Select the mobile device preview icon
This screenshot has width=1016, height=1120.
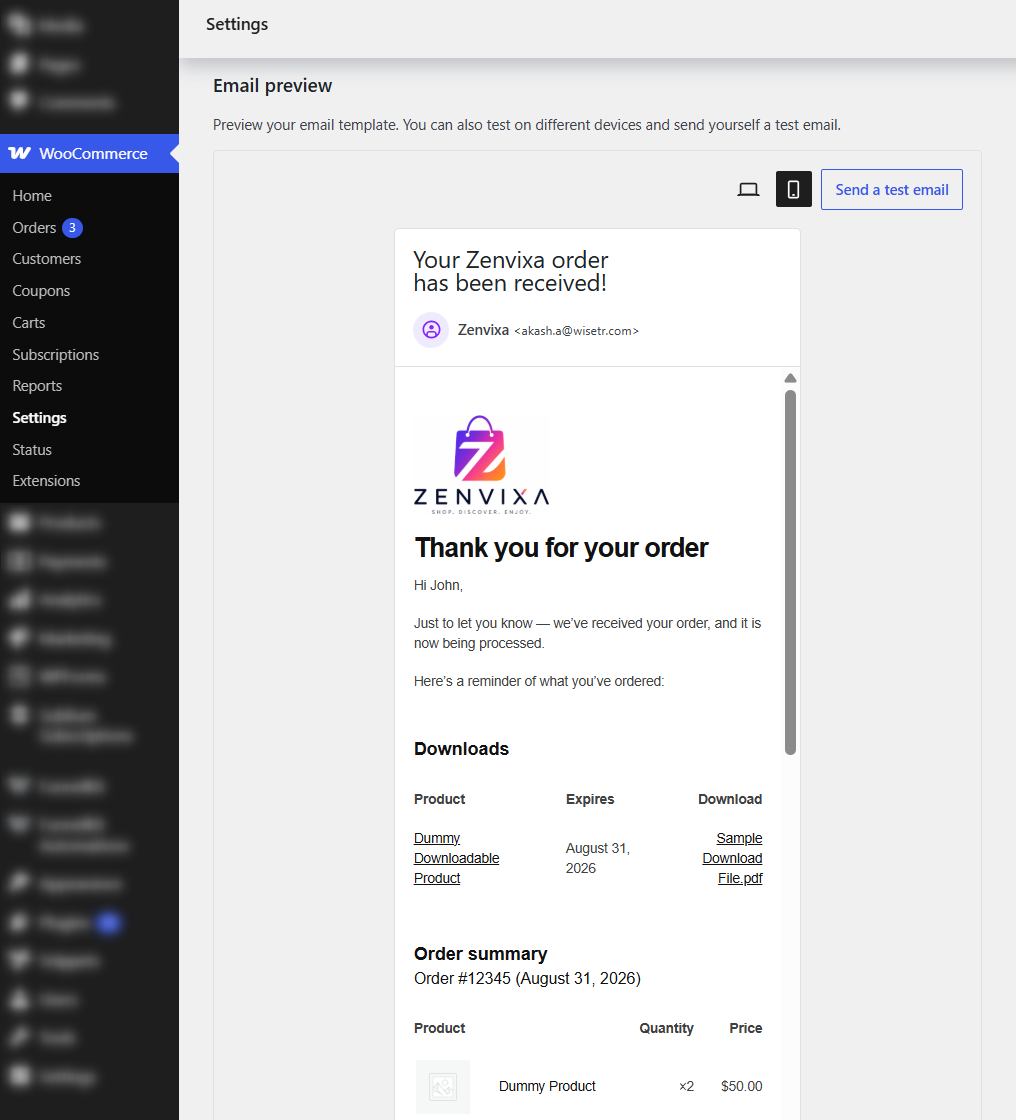click(x=793, y=189)
